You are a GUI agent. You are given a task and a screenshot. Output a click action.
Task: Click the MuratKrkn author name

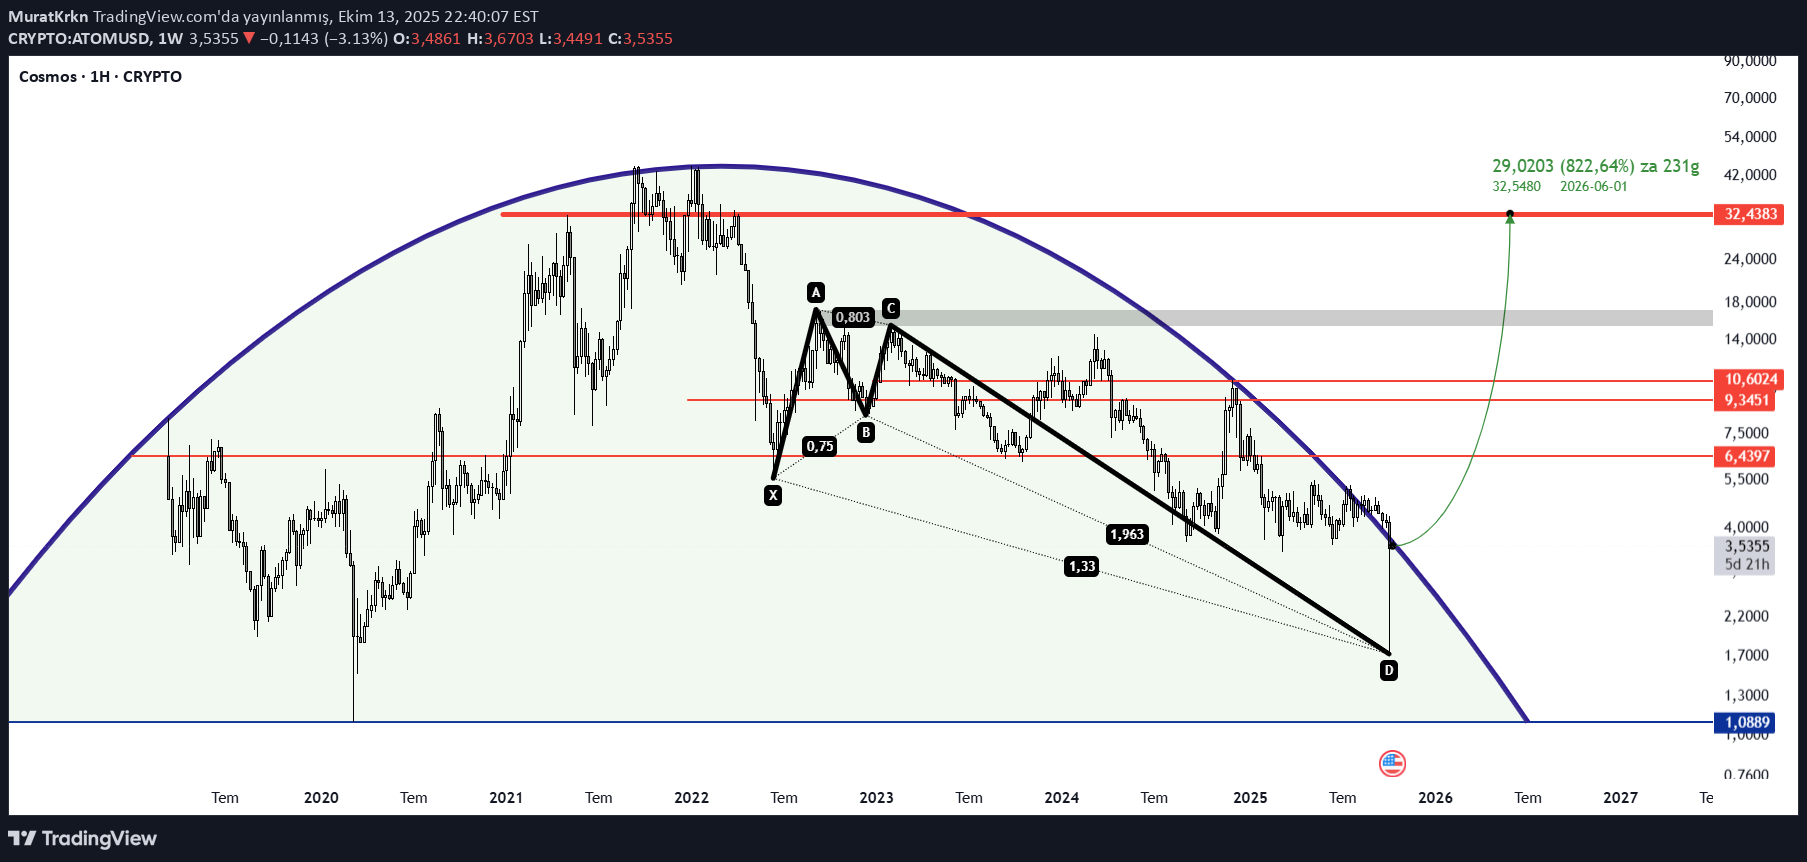48,17
